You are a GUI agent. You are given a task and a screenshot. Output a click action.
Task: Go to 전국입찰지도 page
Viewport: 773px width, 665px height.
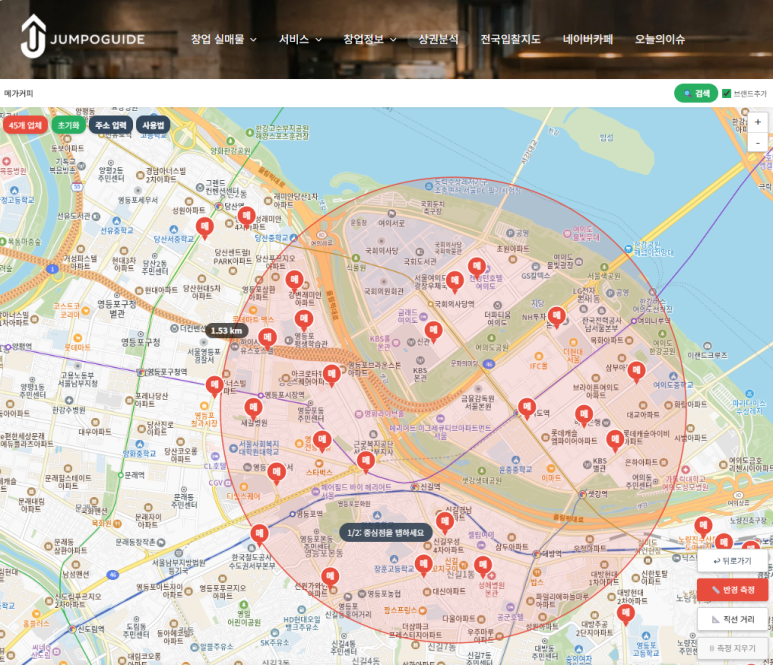(510, 39)
